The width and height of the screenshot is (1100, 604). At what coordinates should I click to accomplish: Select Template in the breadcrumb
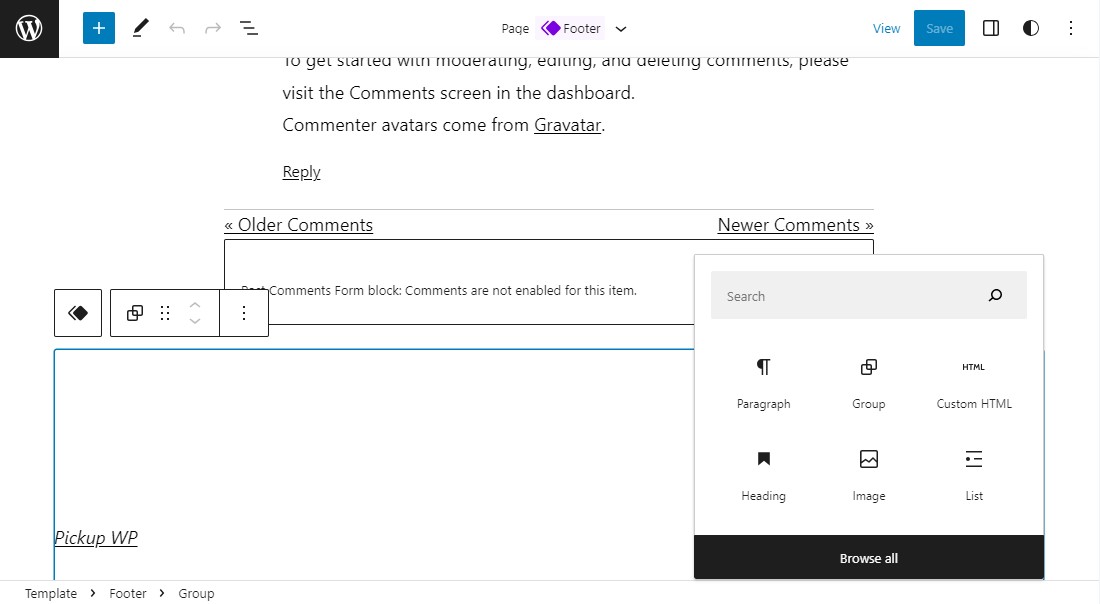pos(51,593)
